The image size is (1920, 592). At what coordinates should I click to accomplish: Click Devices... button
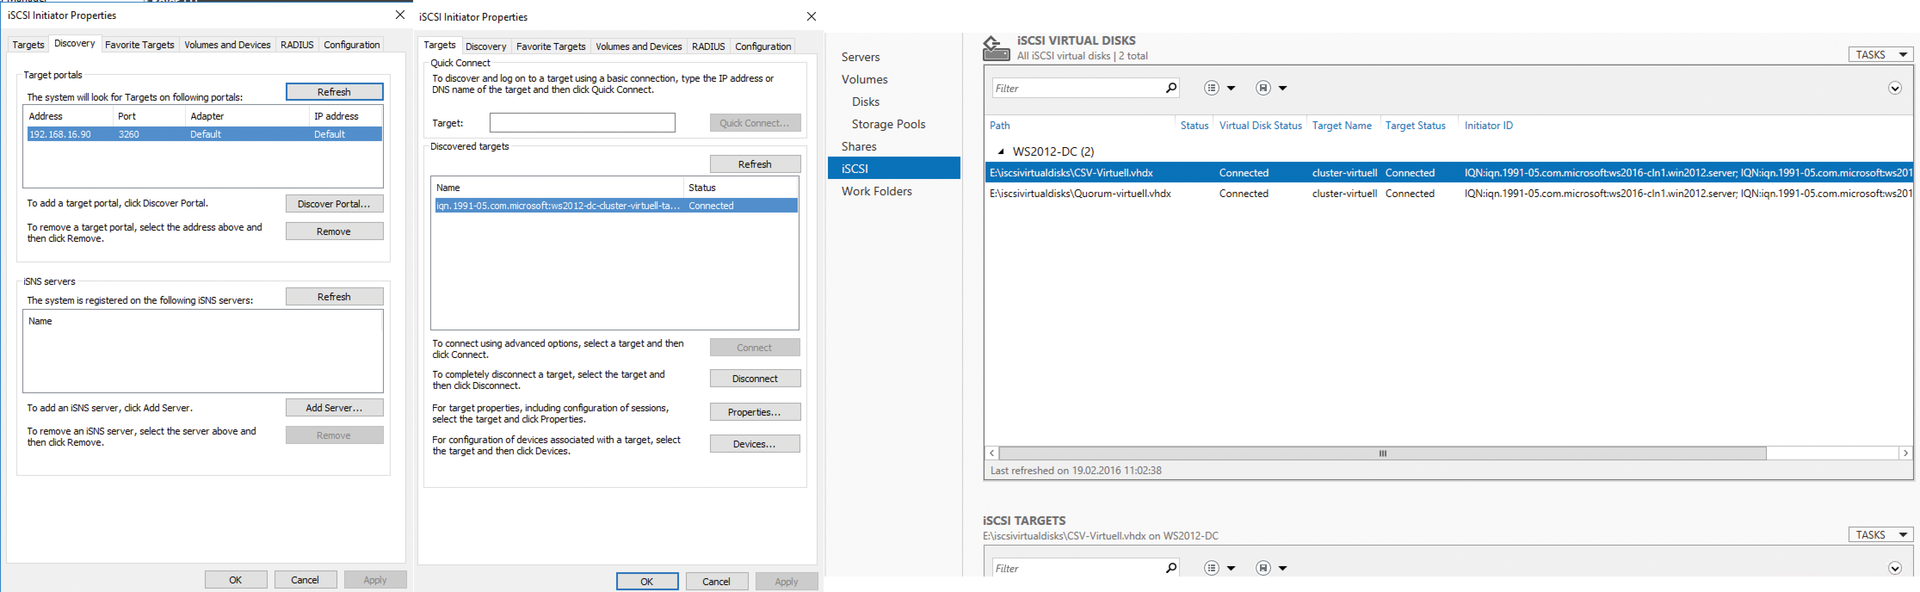[755, 444]
